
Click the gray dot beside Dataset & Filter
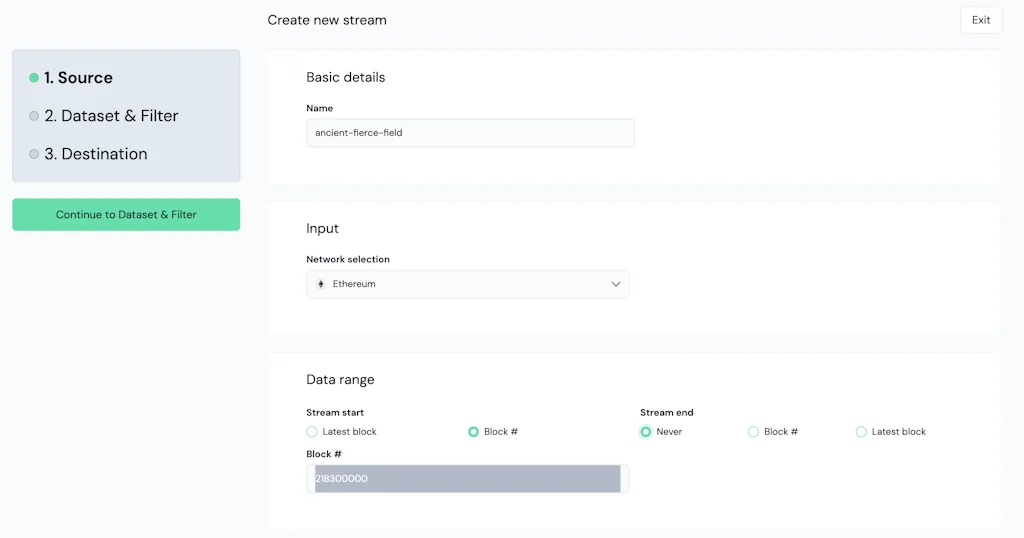[x=34, y=116]
